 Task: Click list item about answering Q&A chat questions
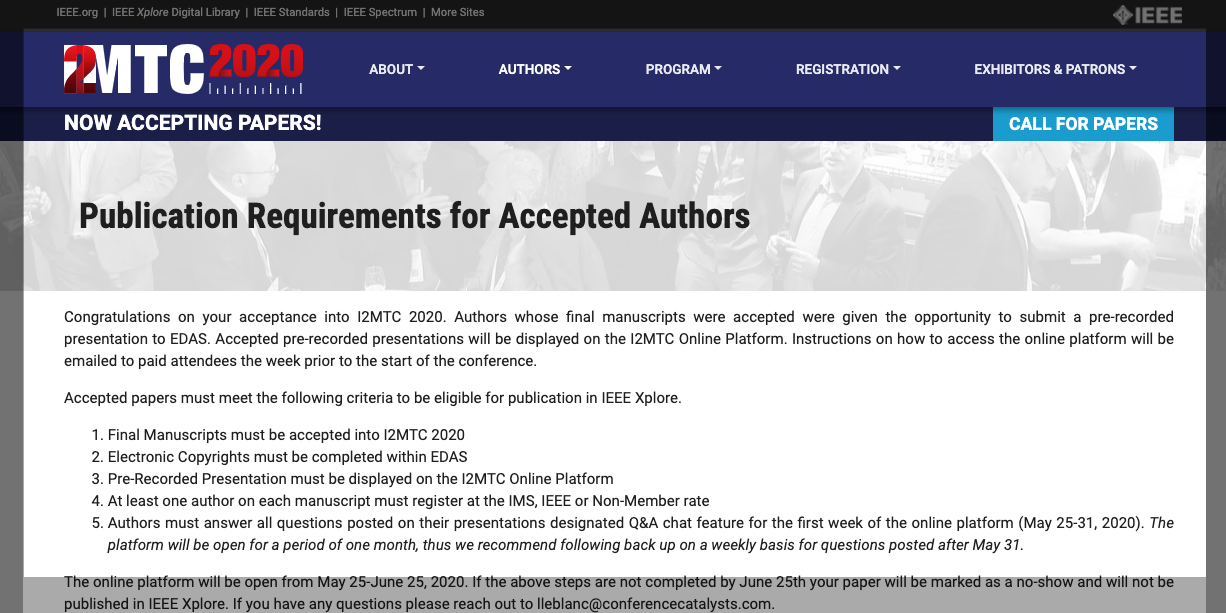(x=641, y=534)
